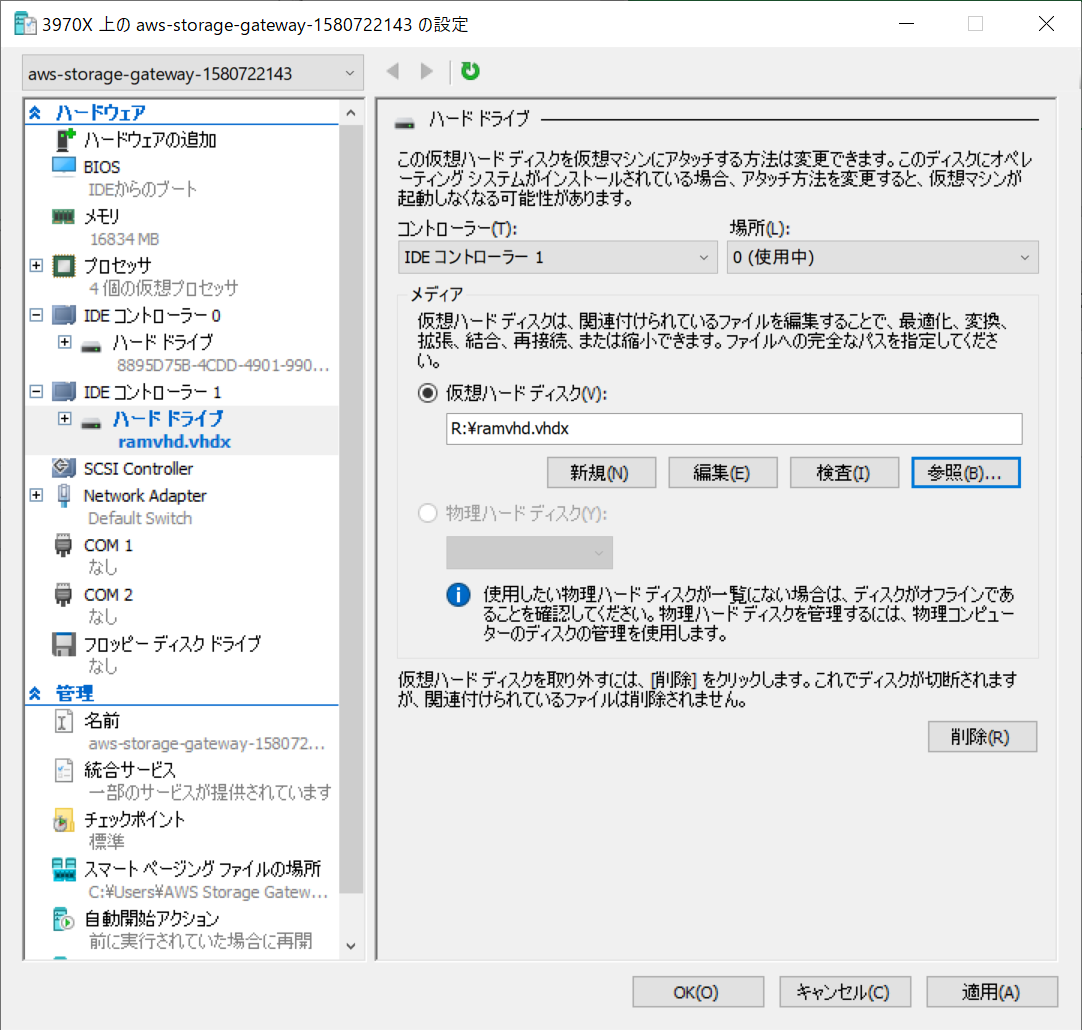Click the R:¥ramvhd.vhdx path field
Screen dimensions: 1082x1030
point(734,429)
